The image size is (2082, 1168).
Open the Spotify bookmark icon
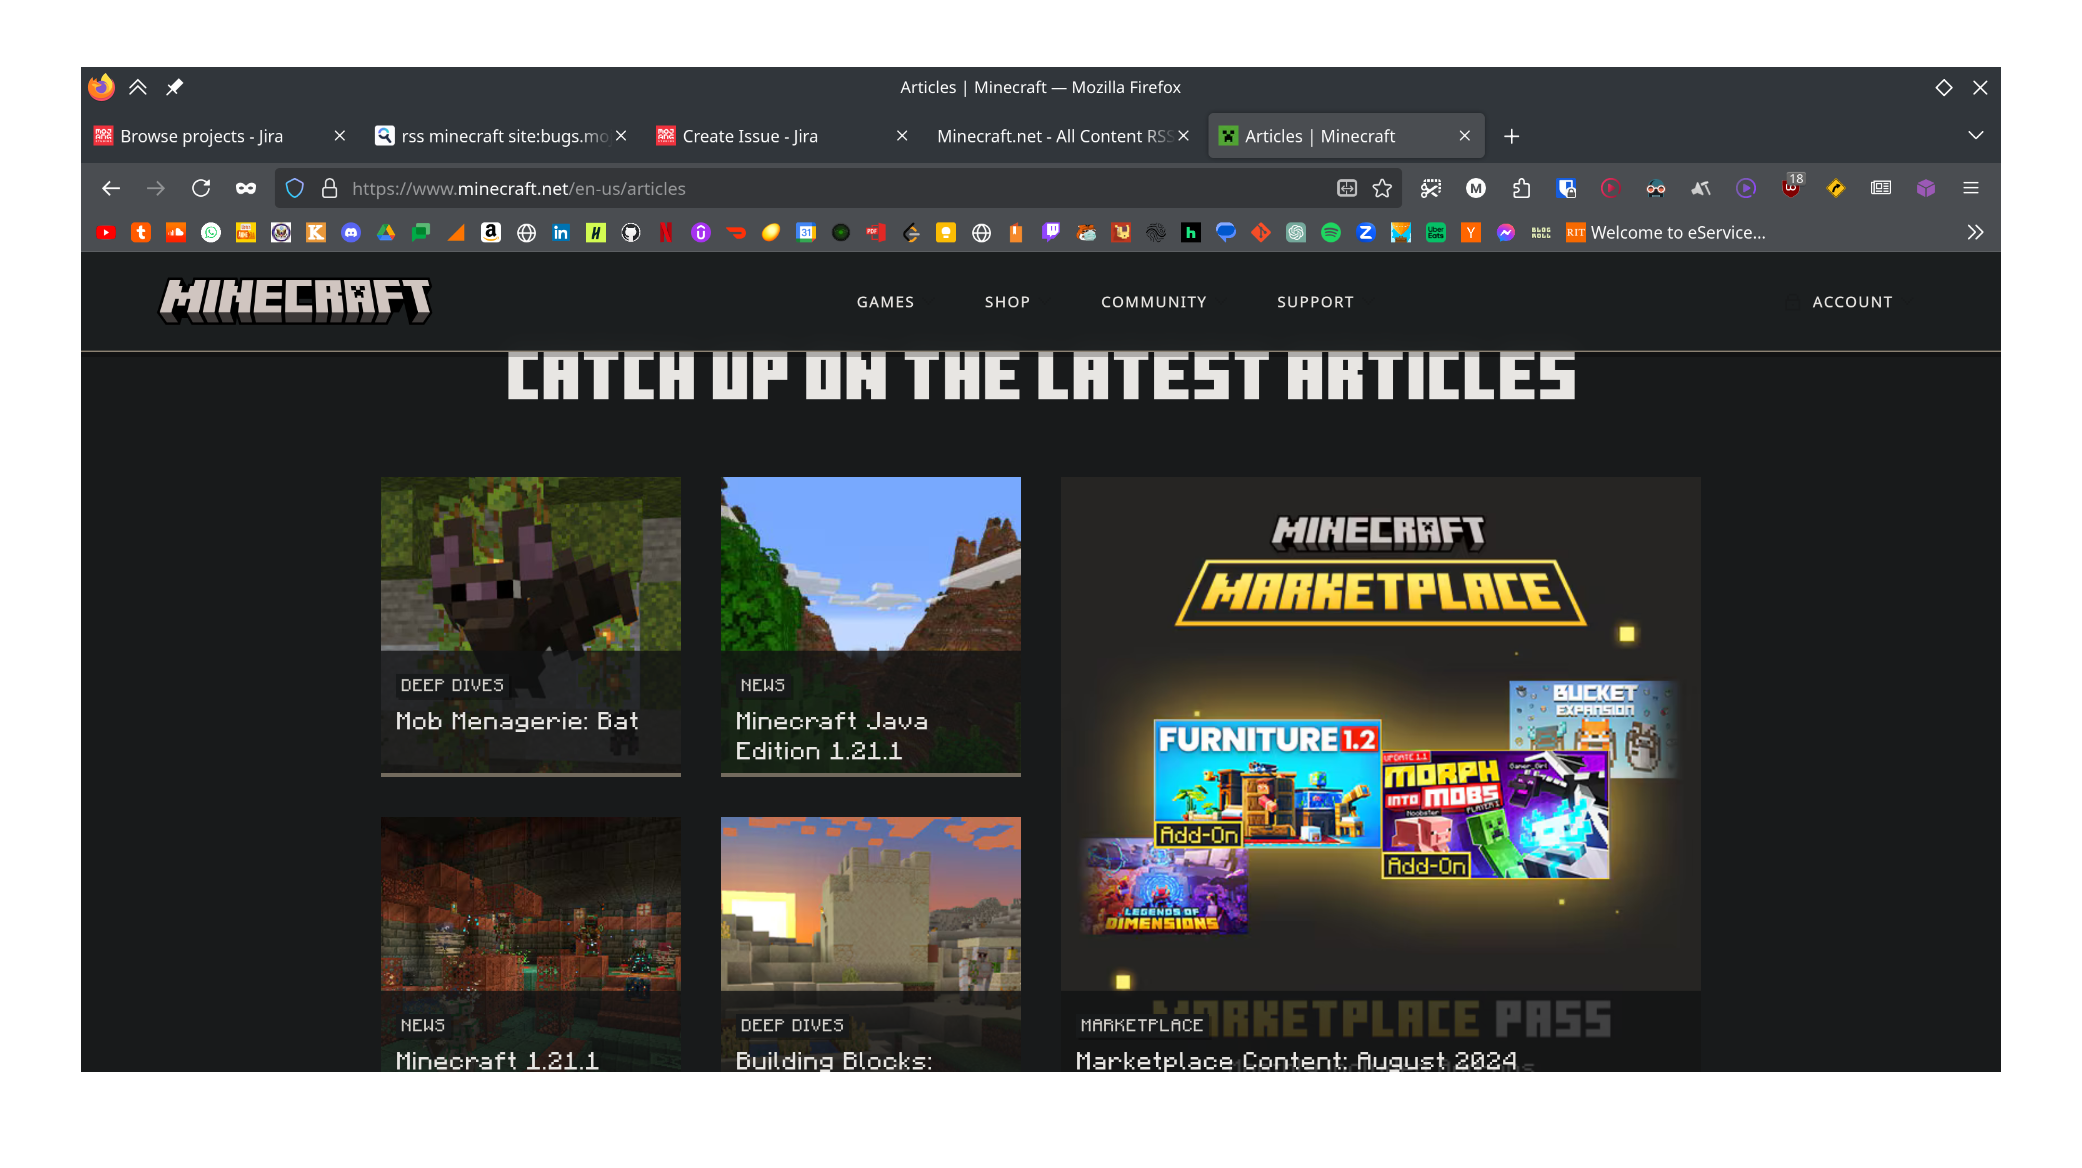[x=1331, y=233]
